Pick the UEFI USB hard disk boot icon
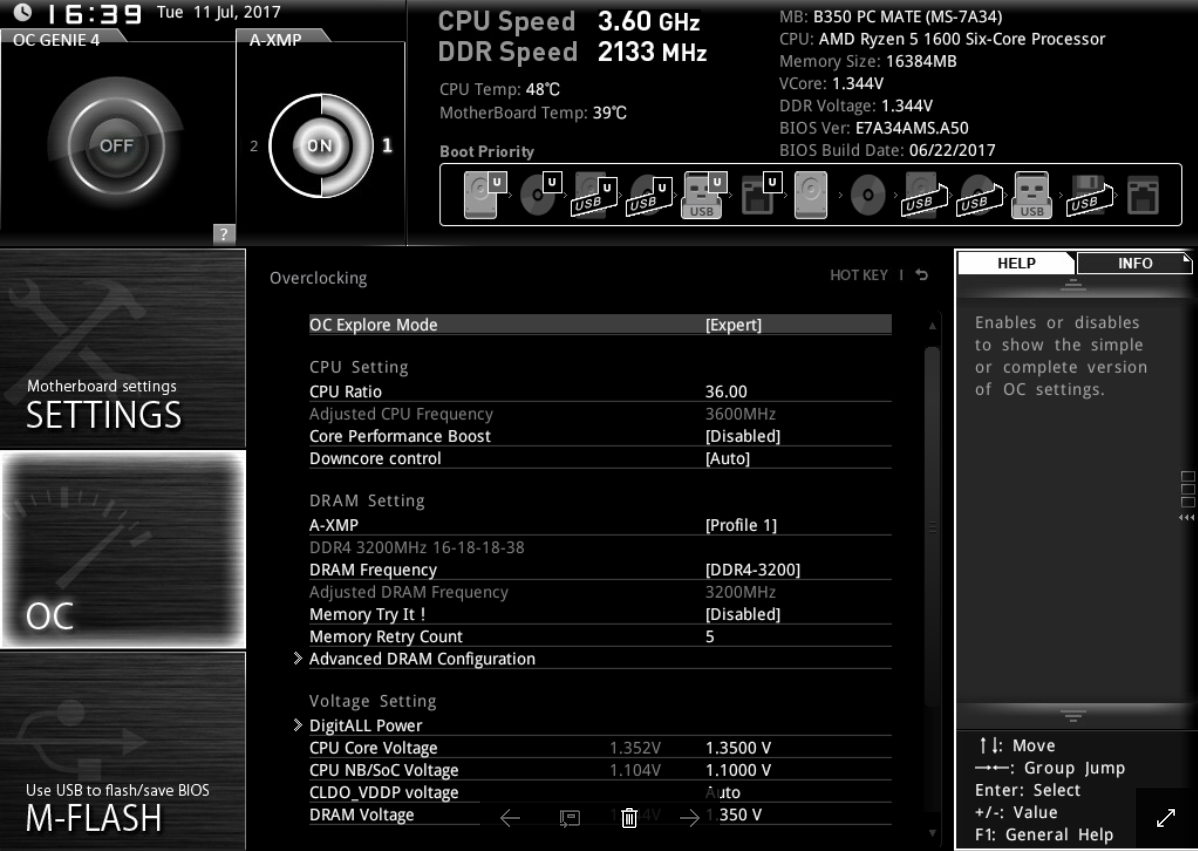This screenshot has width=1198, height=851. tap(595, 196)
